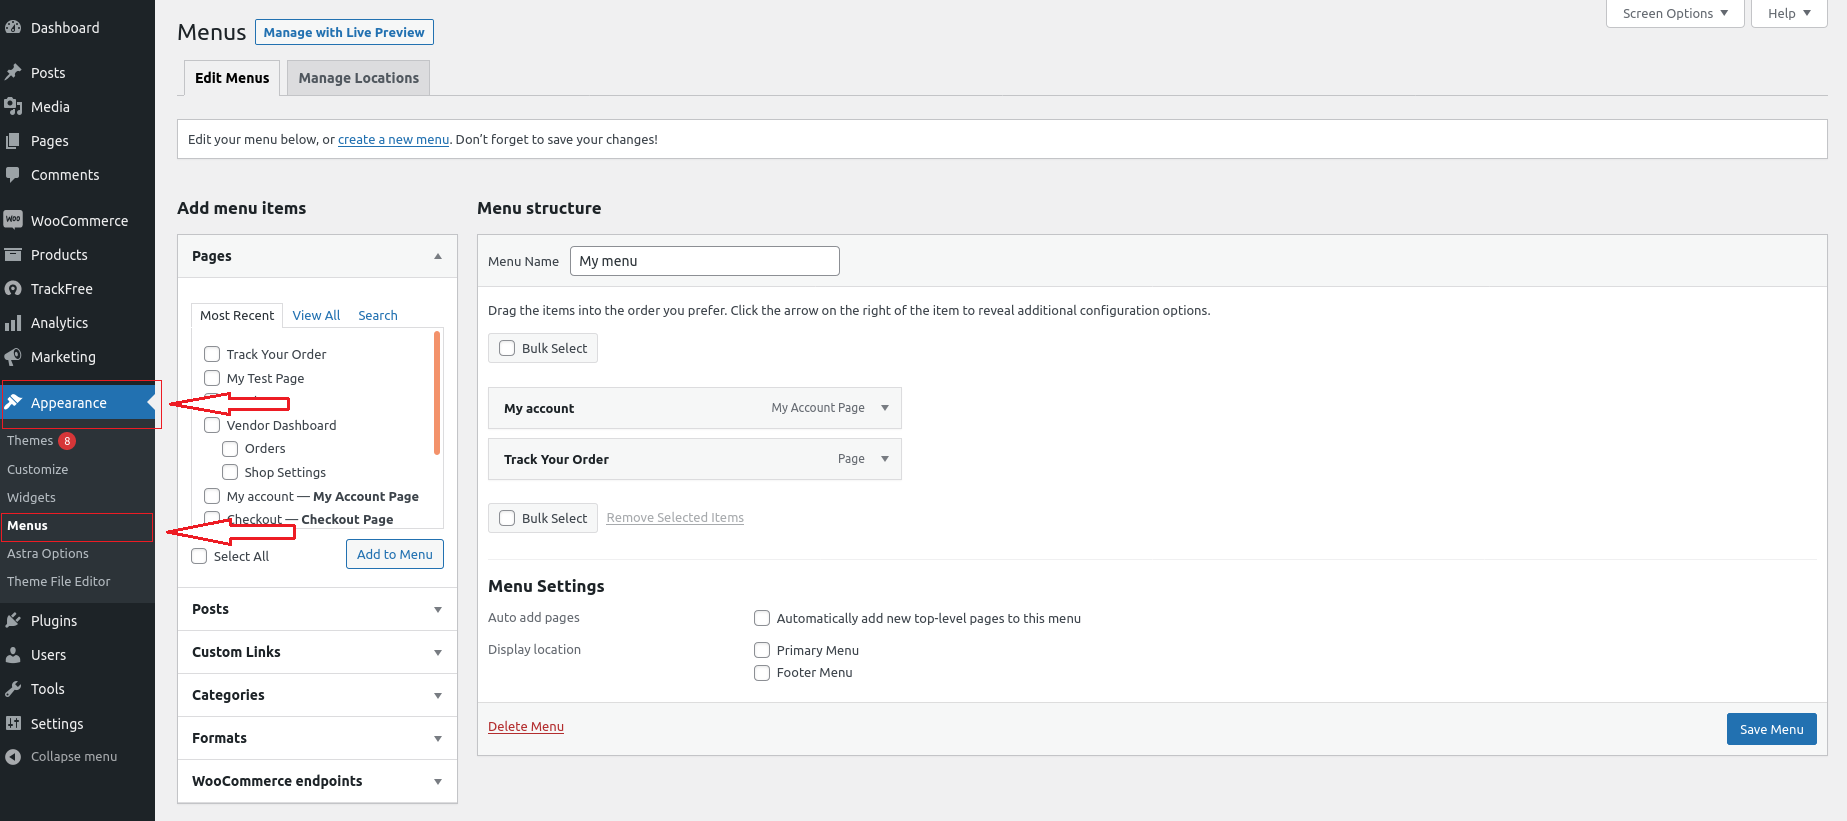Check the My account page checkbox

point(212,496)
